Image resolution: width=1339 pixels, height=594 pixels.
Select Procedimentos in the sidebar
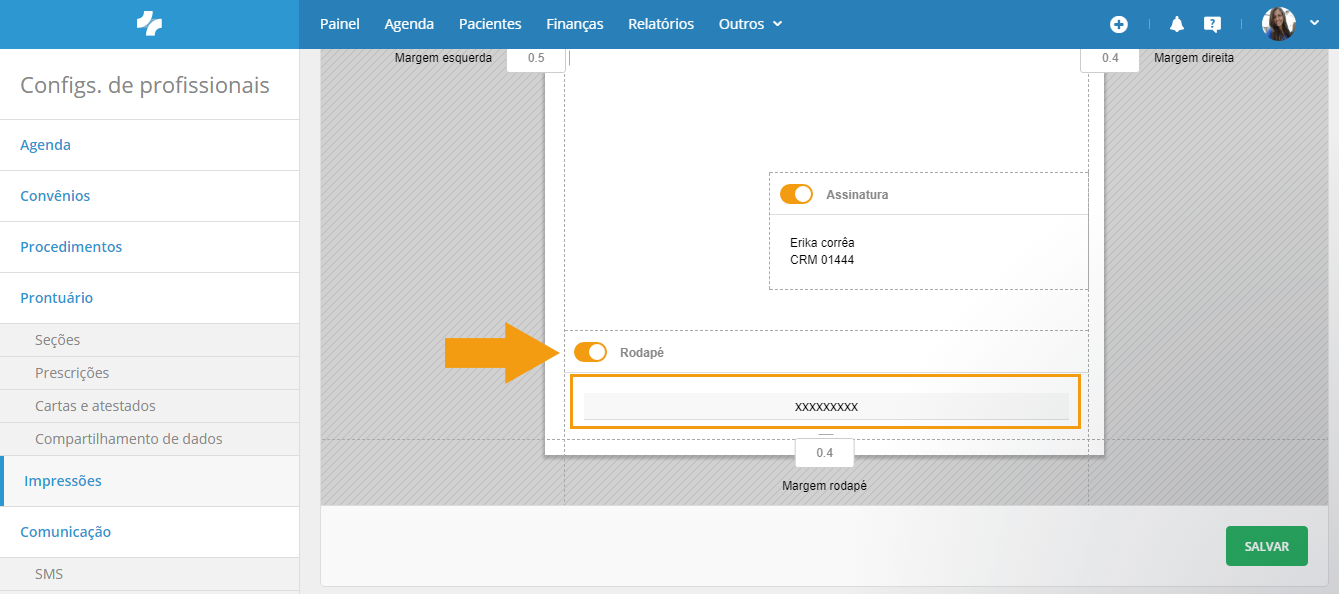[149, 247]
